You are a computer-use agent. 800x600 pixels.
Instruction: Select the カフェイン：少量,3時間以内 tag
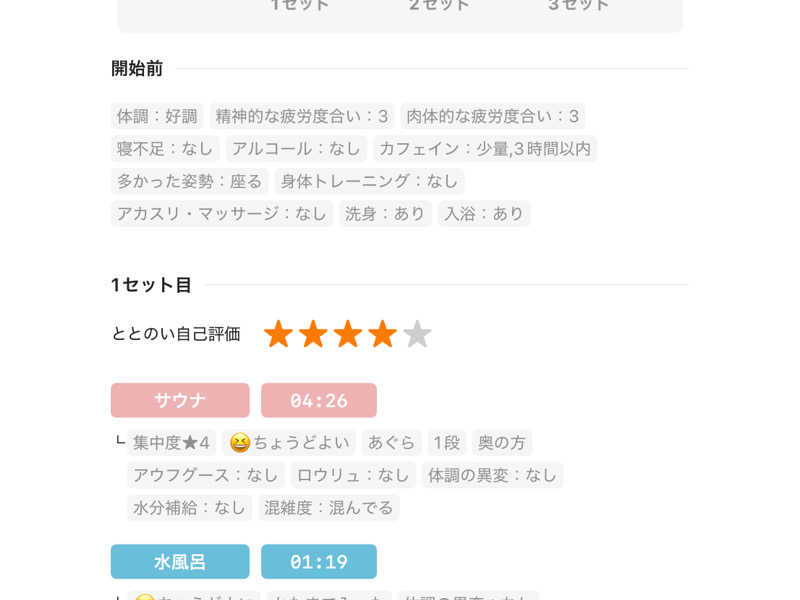click(485, 149)
